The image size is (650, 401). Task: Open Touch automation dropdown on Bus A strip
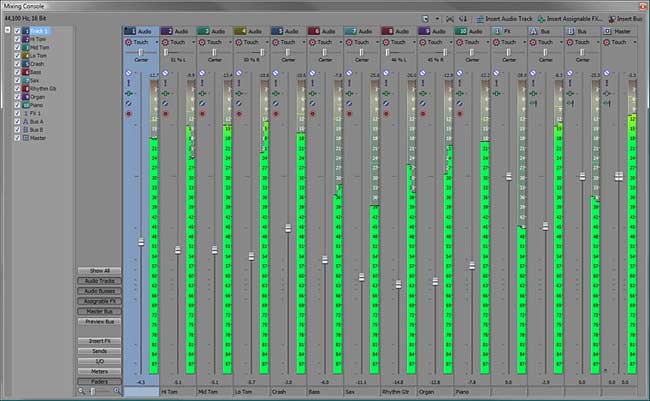pyautogui.click(x=561, y=42)
